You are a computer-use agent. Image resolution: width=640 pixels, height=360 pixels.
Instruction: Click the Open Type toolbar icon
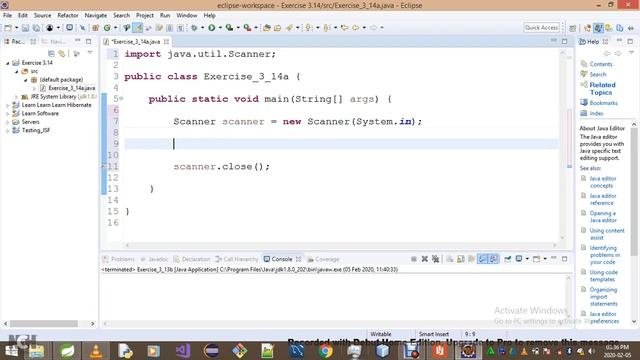pyautogui.click(x=267, y=28)
